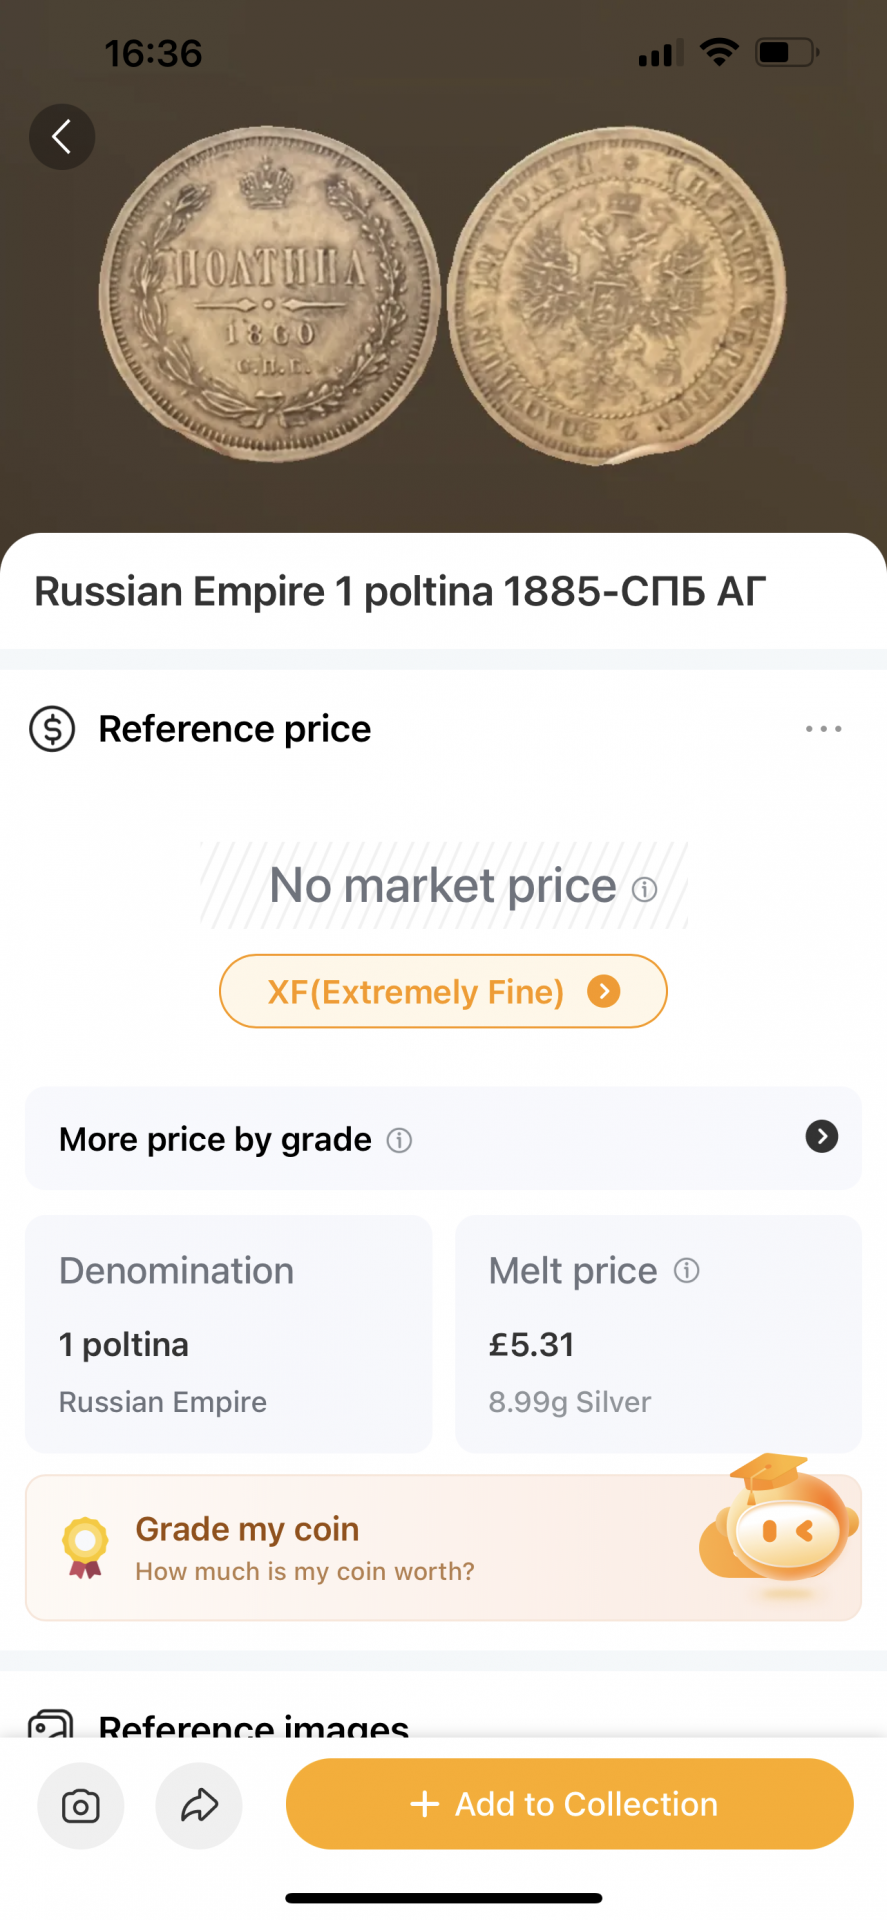Tap the back arrow button
The width and height of the screenshot is (887, 1920).
(62, 136)
